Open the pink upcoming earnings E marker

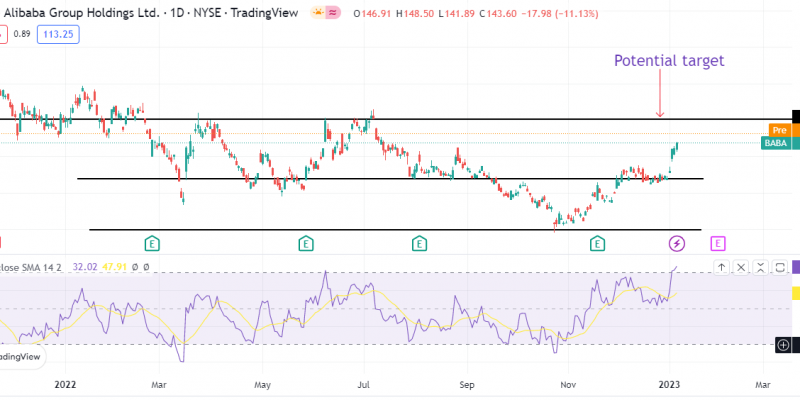tap(718, 244)
